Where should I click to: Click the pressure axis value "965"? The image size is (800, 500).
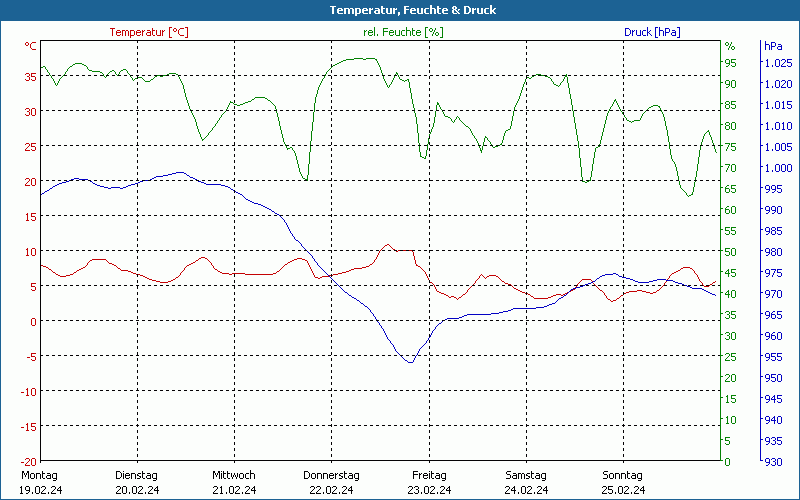(x=773, y=315)
